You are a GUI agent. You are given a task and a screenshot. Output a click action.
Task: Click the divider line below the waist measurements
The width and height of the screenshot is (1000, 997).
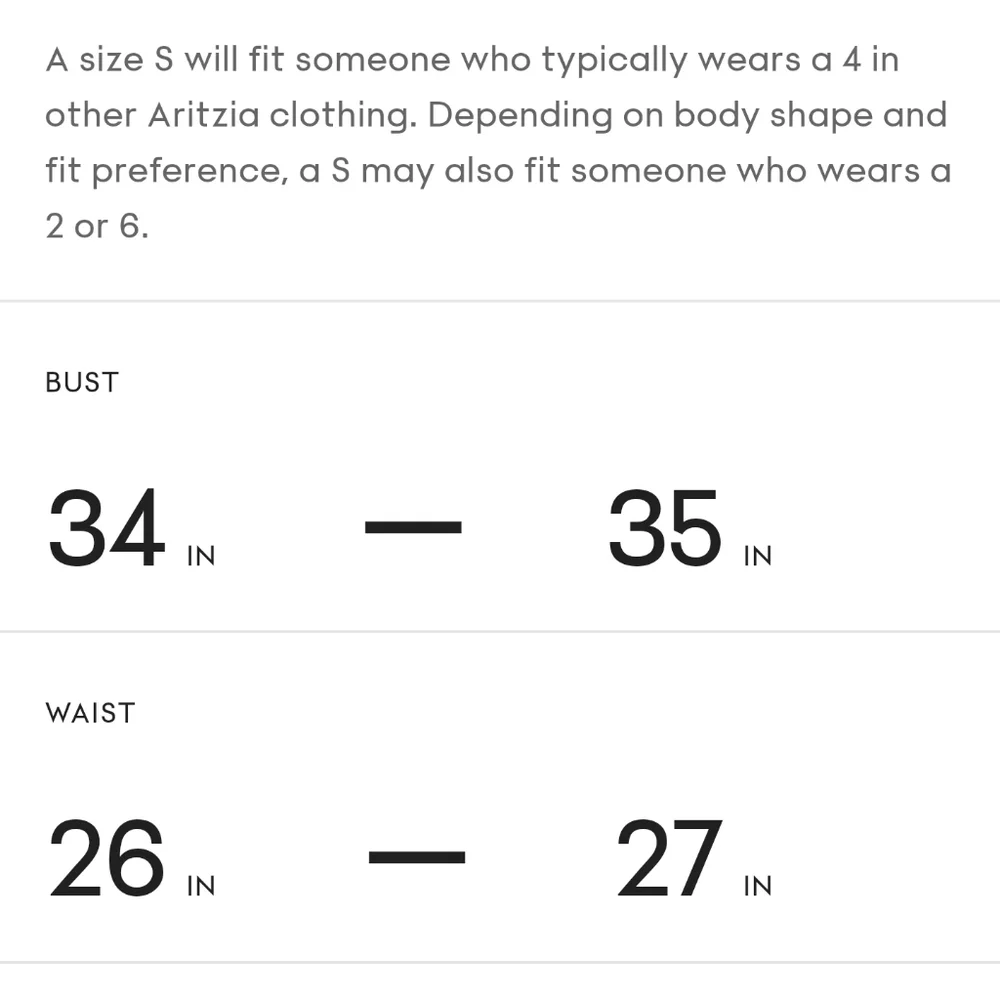500,963
